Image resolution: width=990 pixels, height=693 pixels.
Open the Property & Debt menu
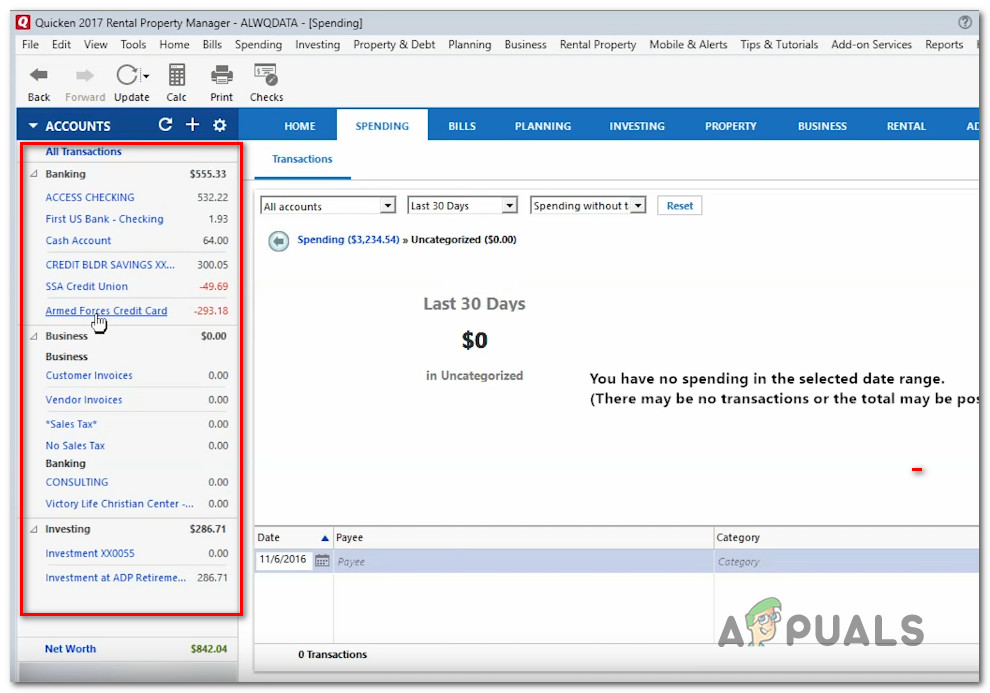tap(394, 44)
